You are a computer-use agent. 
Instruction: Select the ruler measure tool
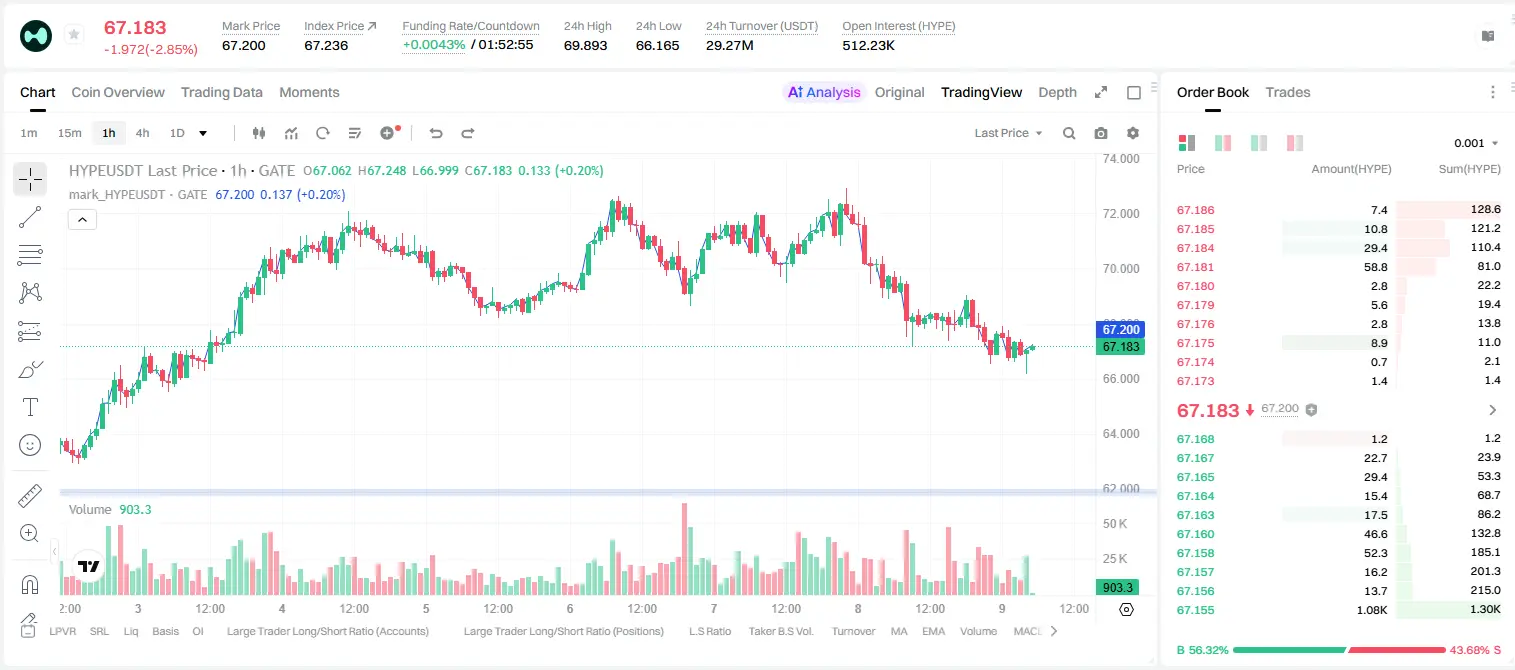point(30,496)
